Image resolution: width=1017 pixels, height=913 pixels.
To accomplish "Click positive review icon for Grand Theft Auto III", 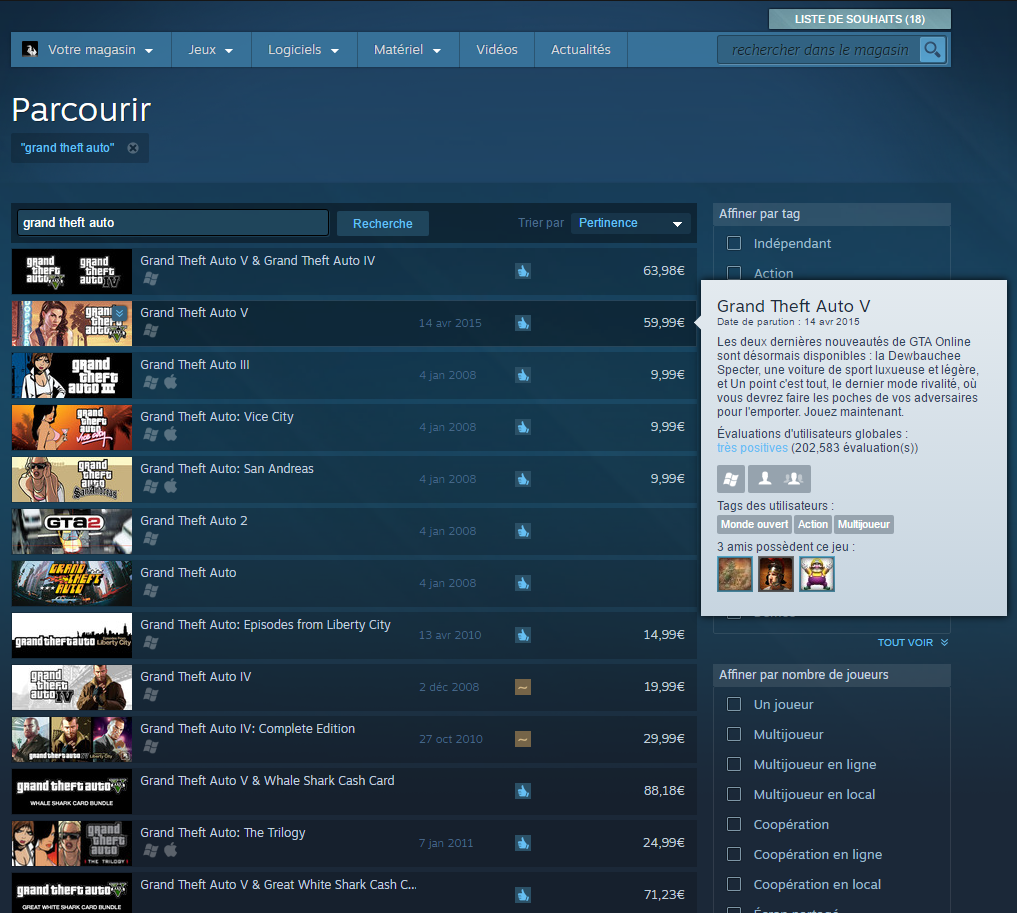I will [523, 375].
